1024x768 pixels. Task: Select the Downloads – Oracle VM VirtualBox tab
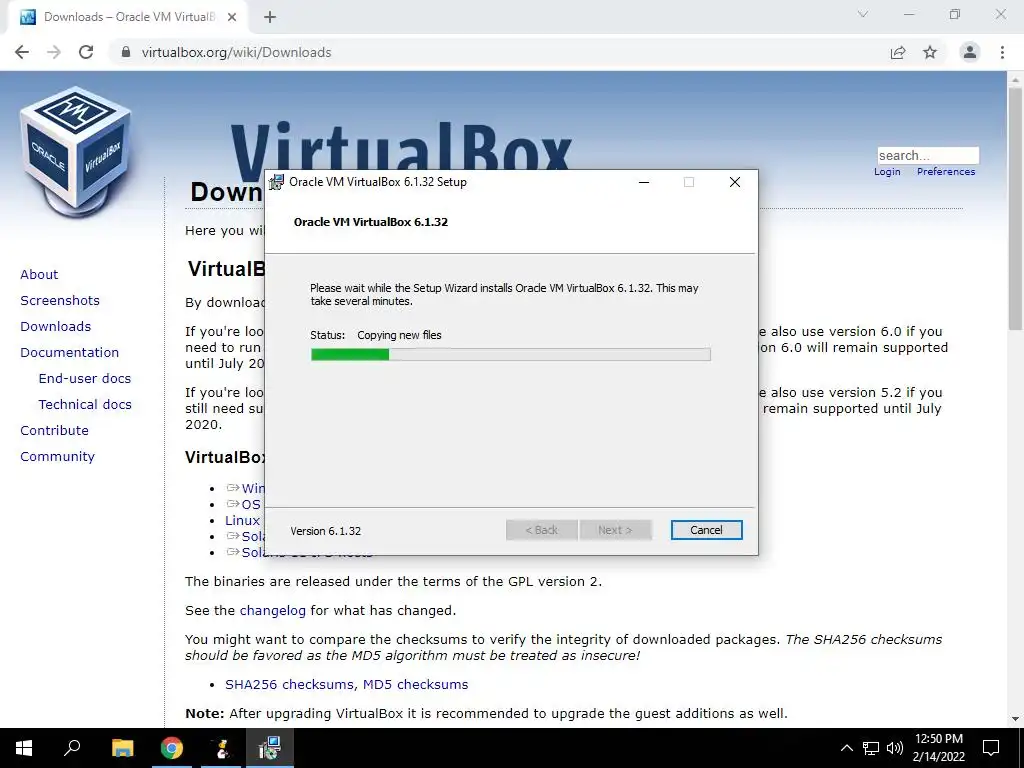pos(127,17)
